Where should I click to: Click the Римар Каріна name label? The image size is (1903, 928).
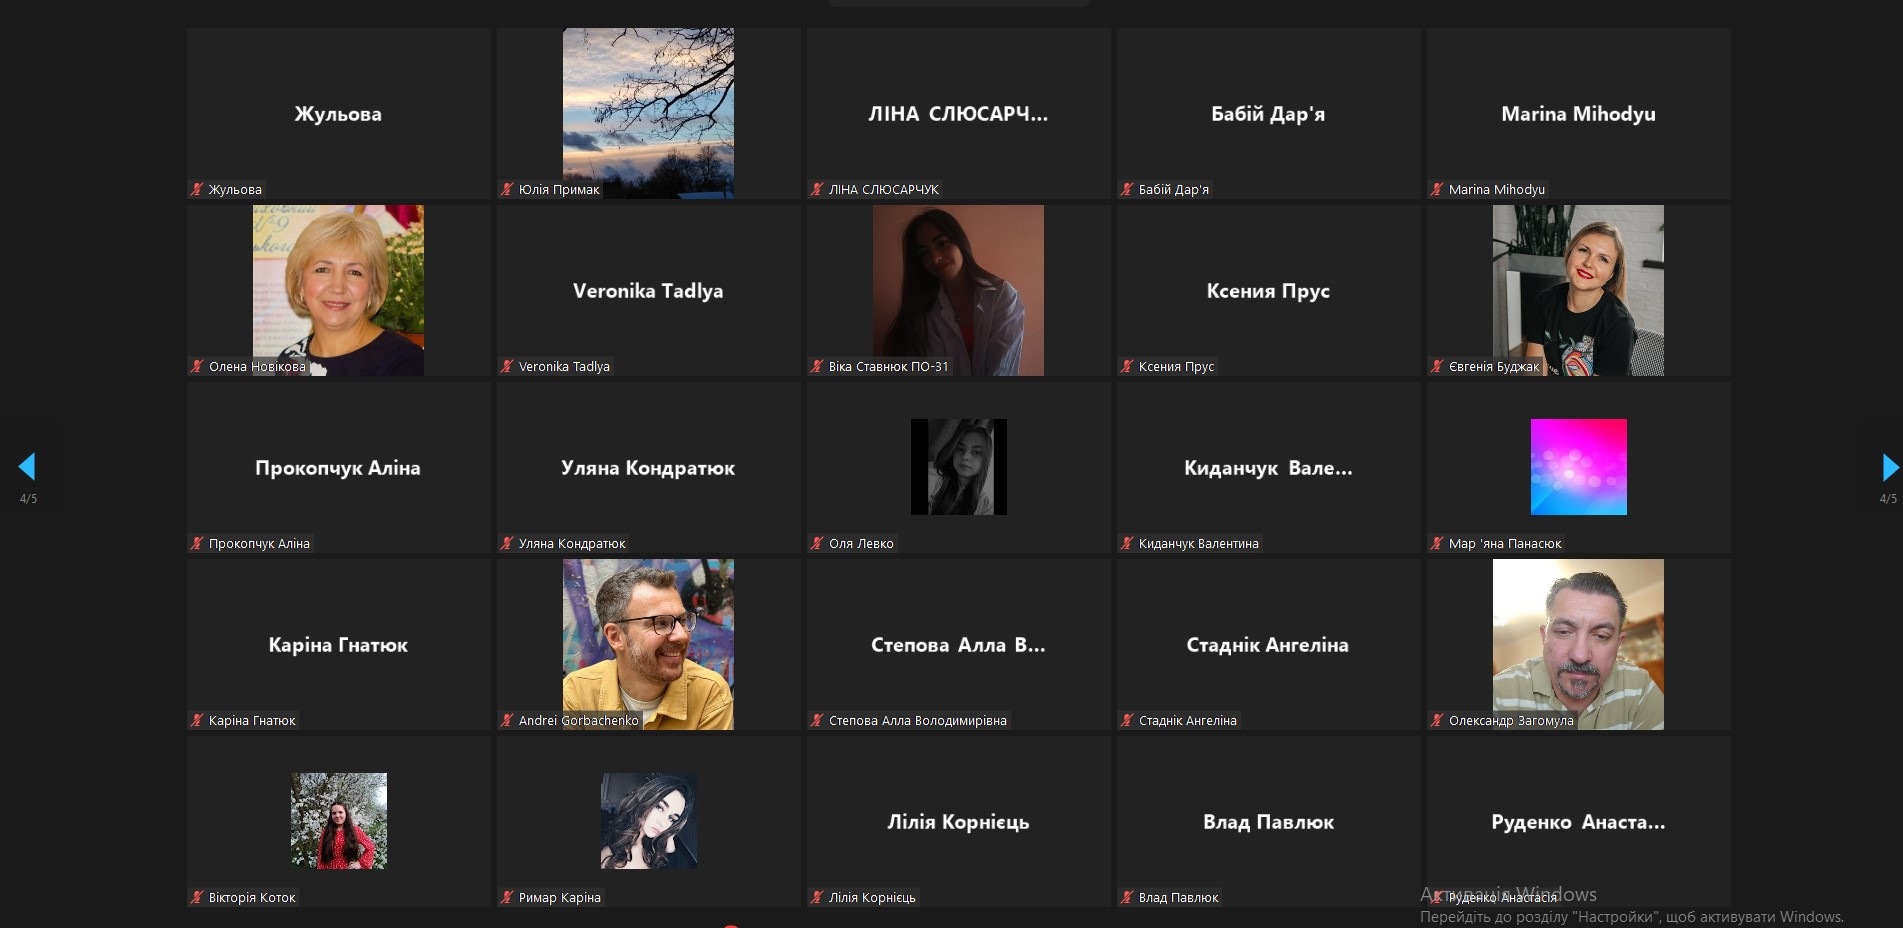(x=560, y=897)
